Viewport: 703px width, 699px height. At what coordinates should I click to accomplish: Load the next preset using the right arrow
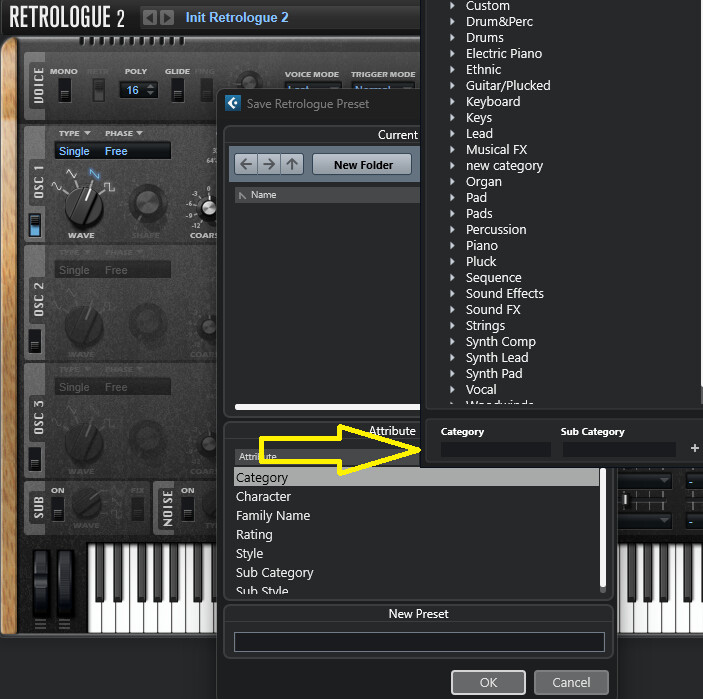(x=167, y=18)
